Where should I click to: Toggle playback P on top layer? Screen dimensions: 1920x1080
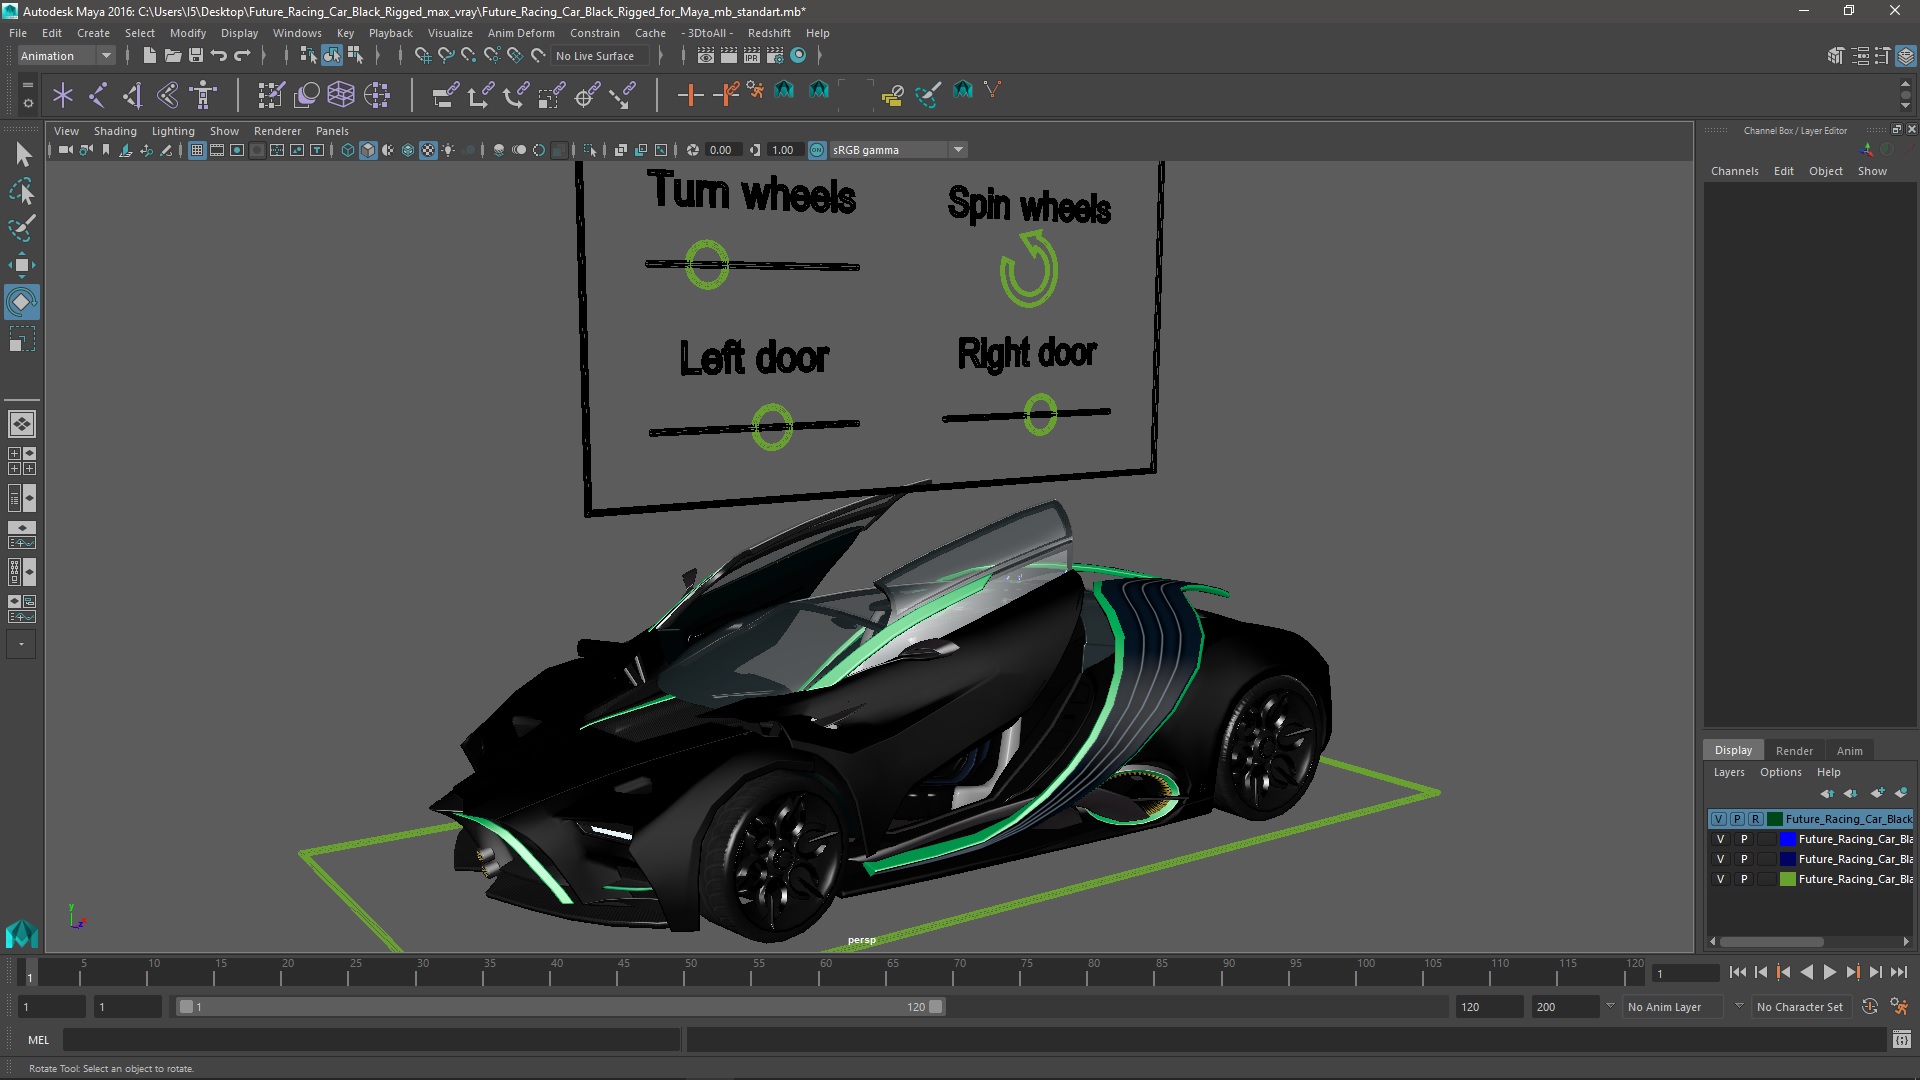(x=1737, y=819)
